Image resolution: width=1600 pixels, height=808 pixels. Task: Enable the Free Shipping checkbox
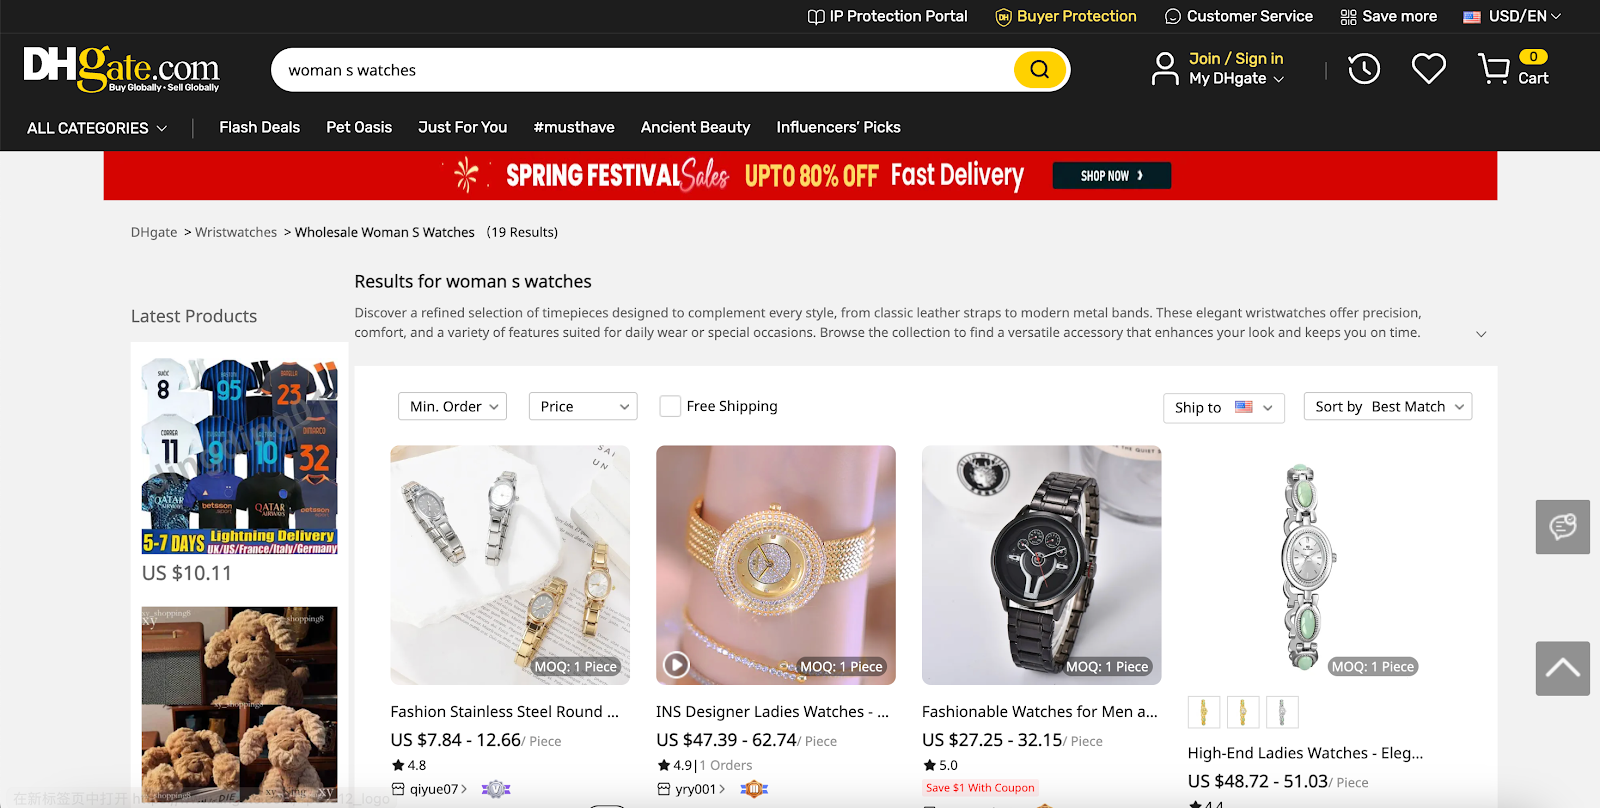point(670,406)
